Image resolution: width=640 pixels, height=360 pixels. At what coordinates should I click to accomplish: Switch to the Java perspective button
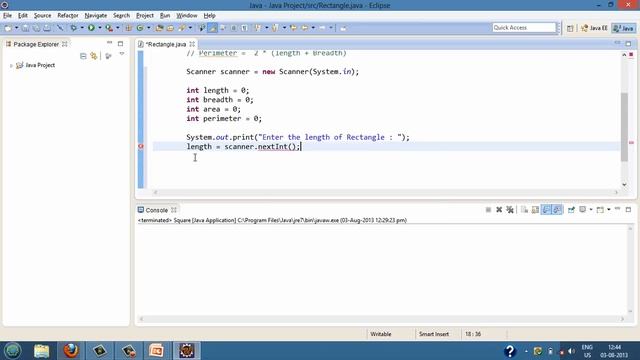pos(624,28)
